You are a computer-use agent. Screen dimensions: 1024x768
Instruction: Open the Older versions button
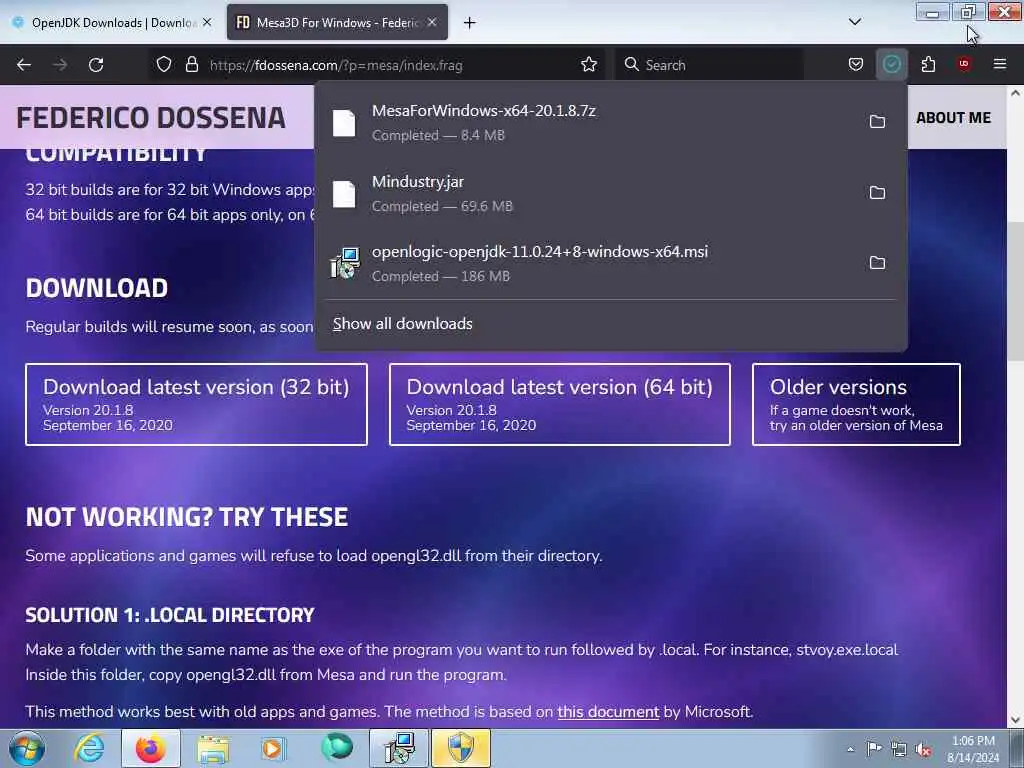pos(856,404)
